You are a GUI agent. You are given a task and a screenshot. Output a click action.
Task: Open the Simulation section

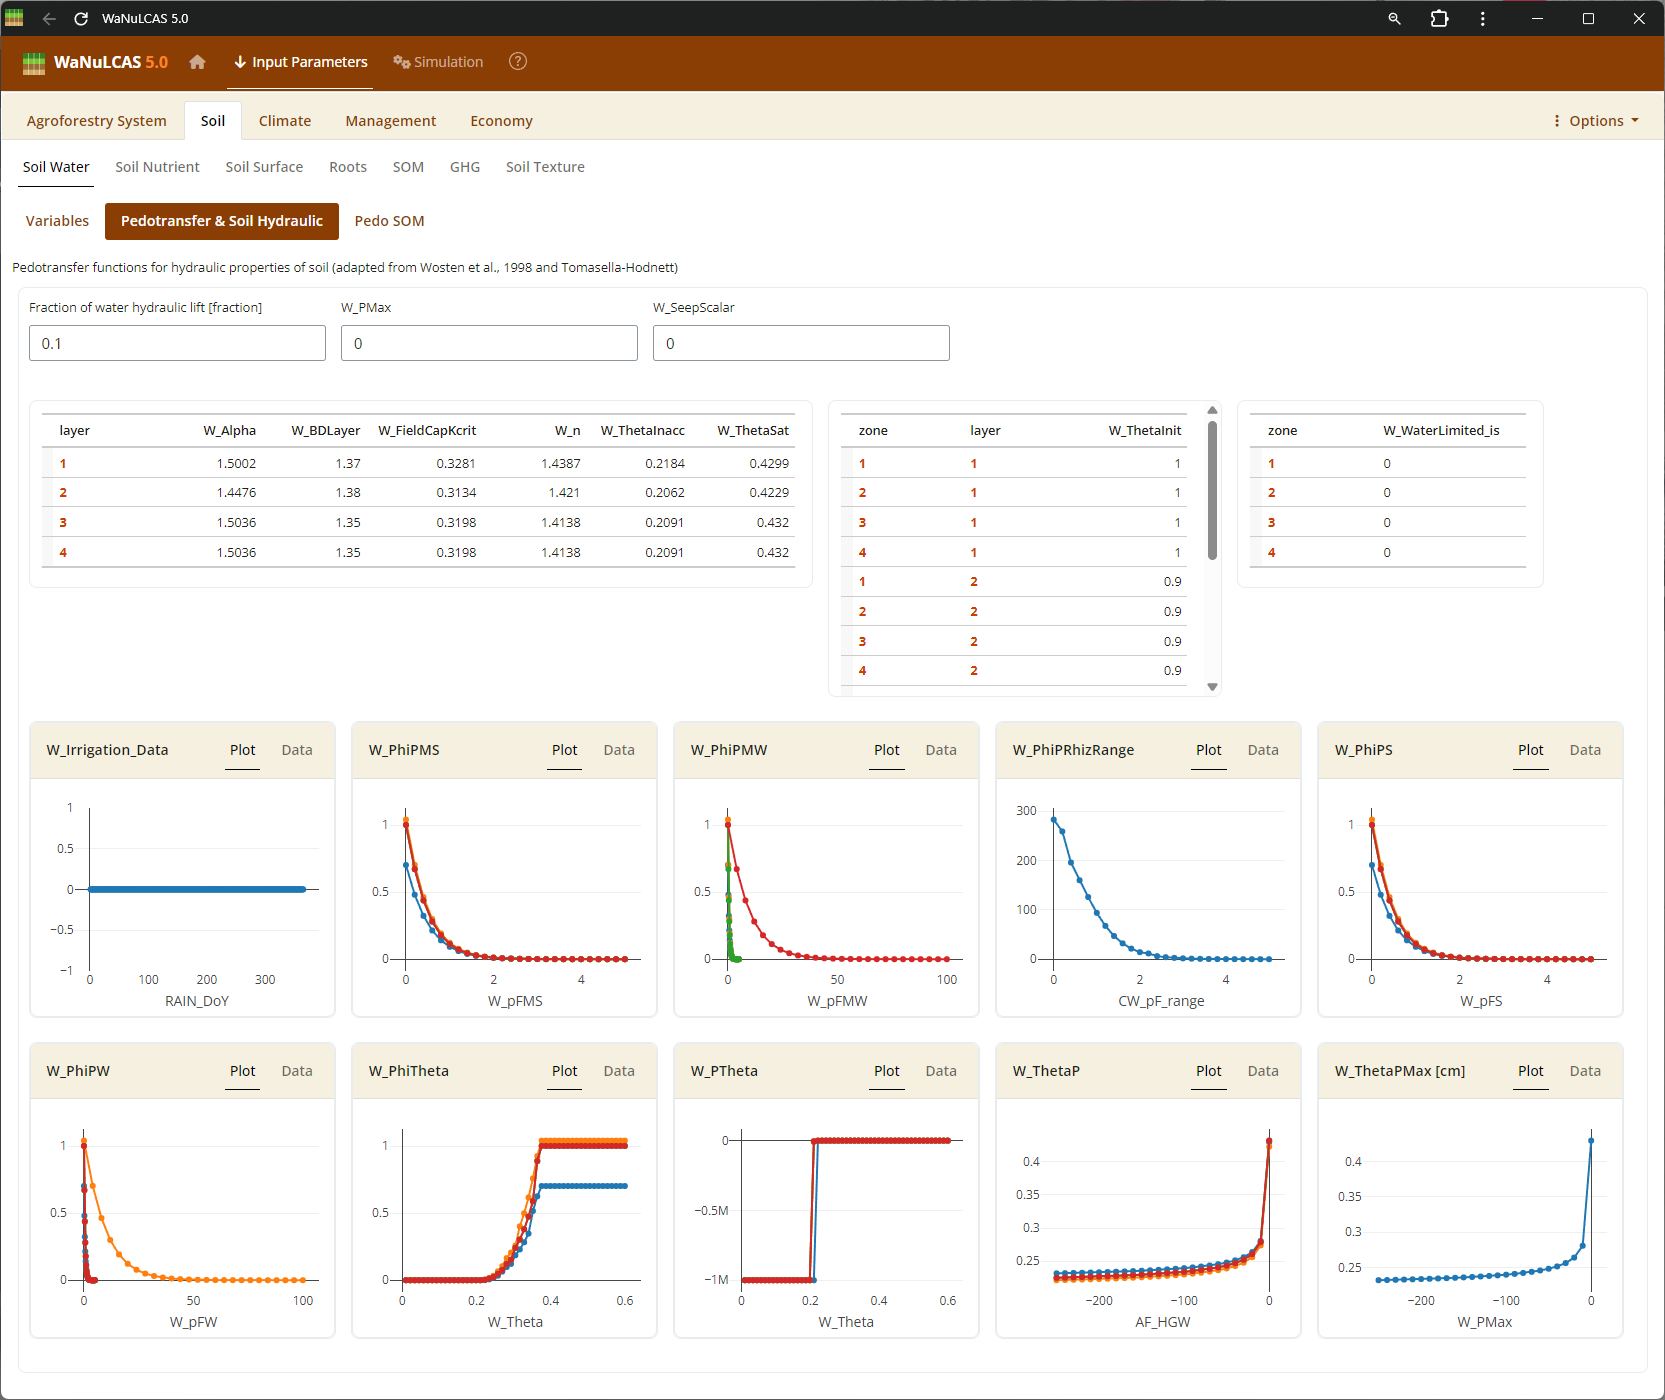(438, 62)
